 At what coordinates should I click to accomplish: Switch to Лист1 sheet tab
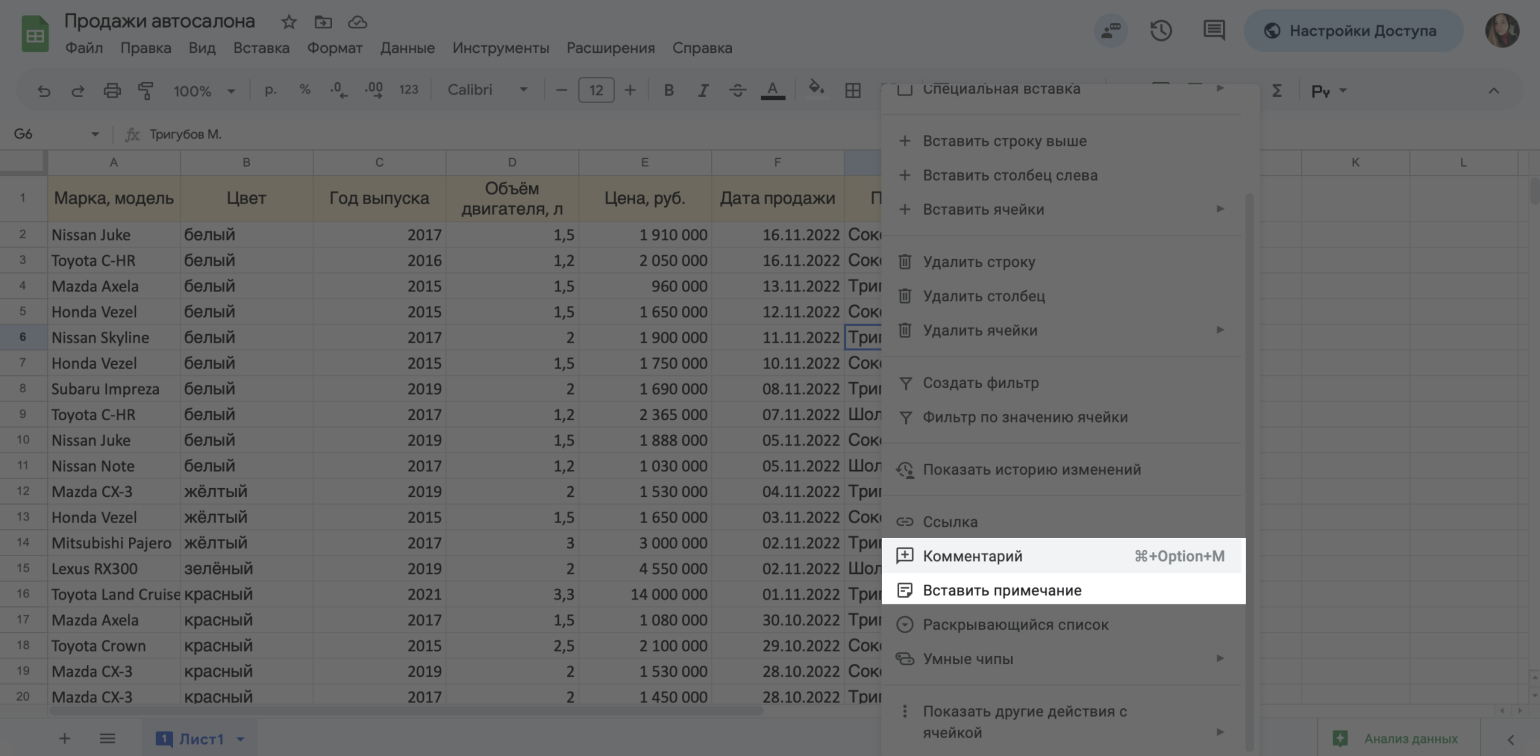pos(200,739)
